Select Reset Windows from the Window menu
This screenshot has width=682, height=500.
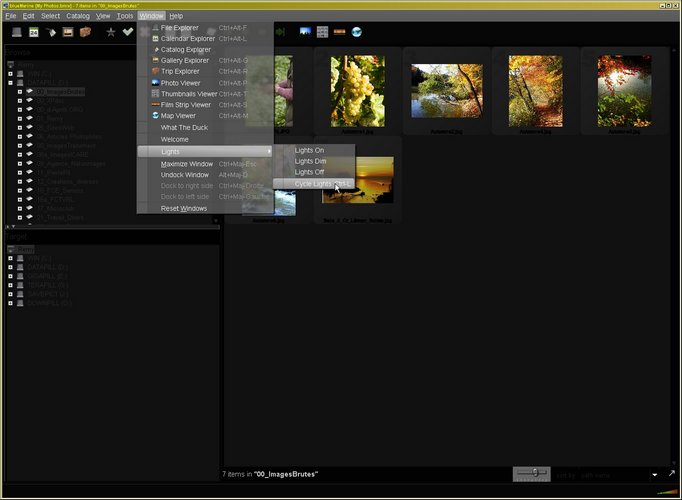coord(184,208)
